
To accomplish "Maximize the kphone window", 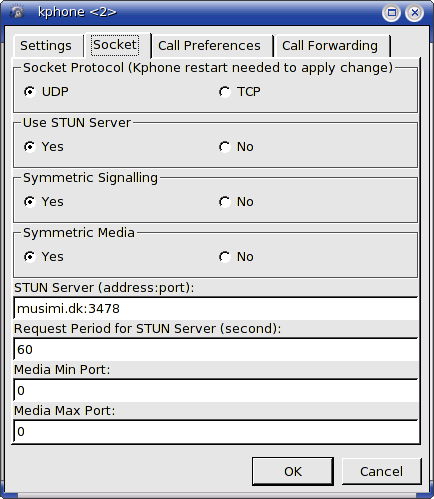I will 391,13.
